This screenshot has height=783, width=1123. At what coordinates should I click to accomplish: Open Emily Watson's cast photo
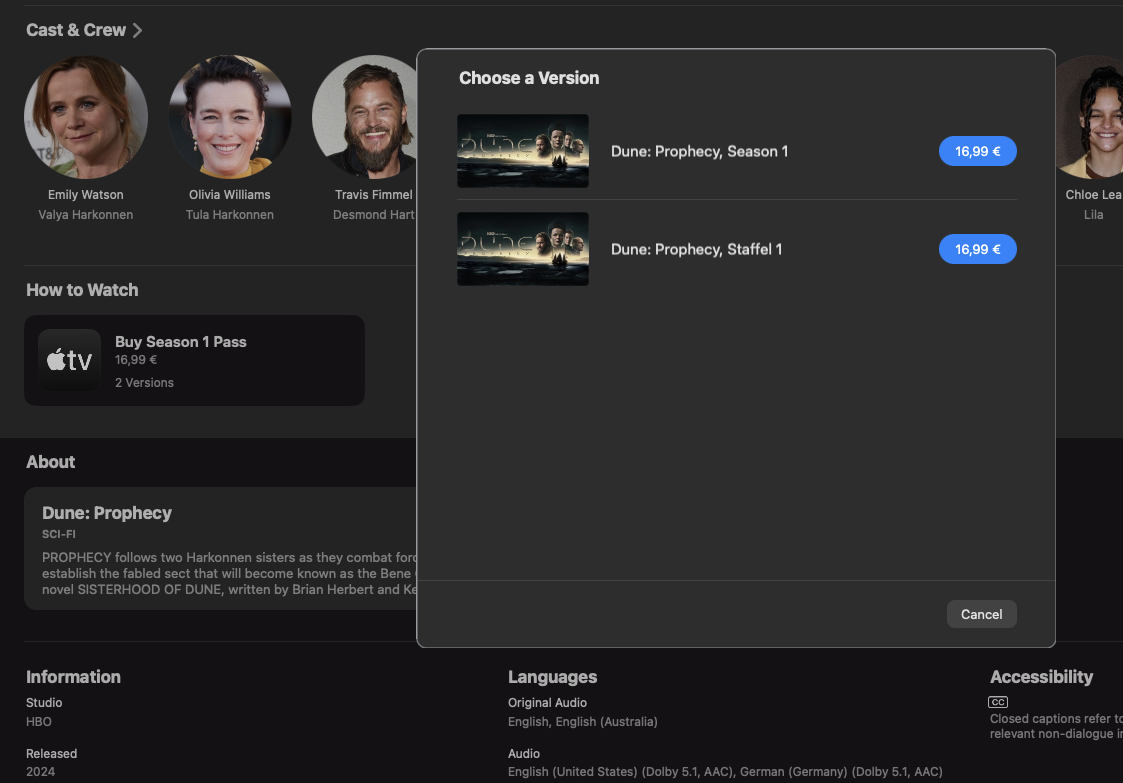[86, 117]
